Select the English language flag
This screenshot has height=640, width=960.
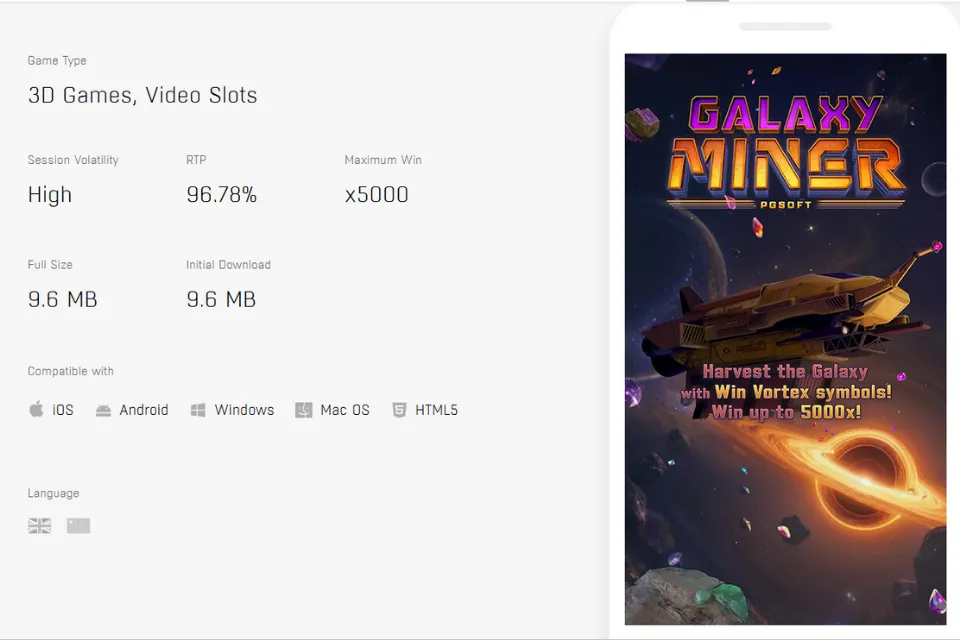(x=39, y=525)
